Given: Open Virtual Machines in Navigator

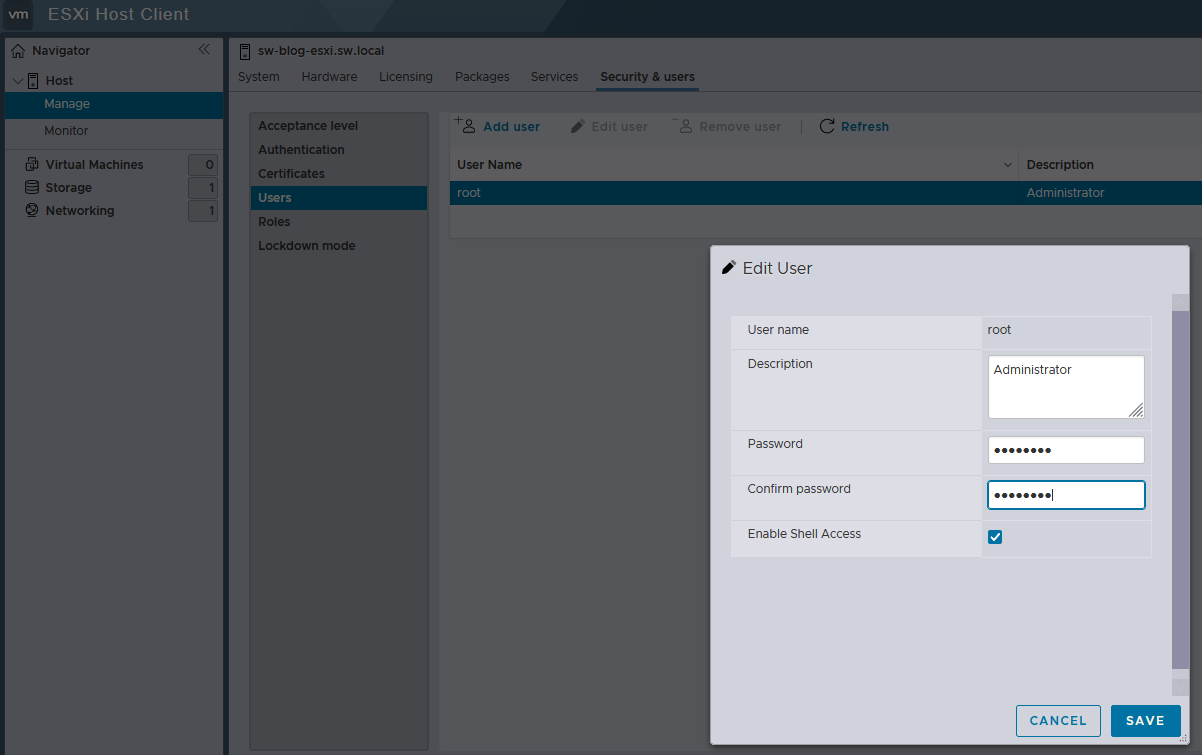Looking at the screenshot, I should (x=94, y=164).
